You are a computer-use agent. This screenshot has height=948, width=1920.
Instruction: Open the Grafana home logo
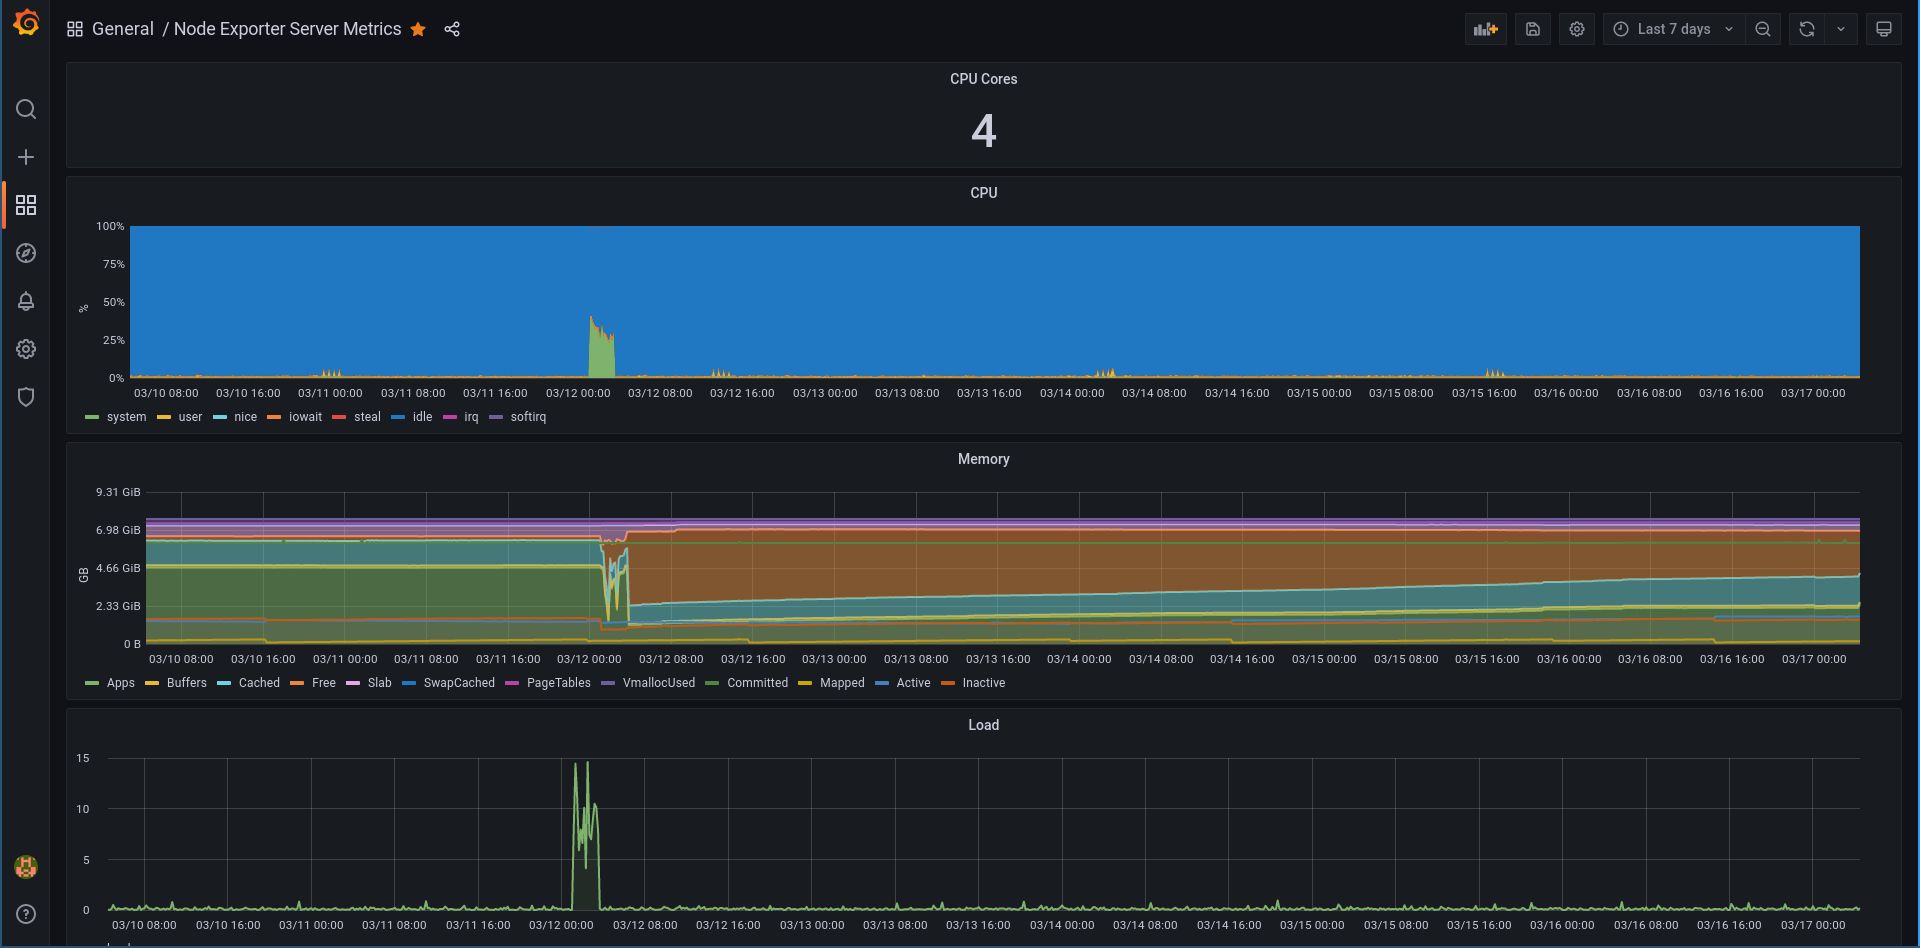(27, 23)
